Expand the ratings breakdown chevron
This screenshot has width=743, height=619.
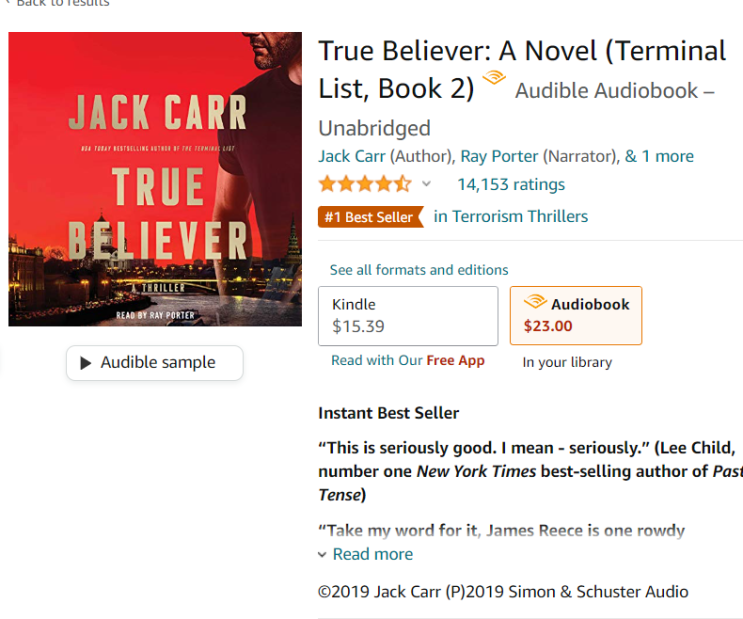[x=426, y=184]
